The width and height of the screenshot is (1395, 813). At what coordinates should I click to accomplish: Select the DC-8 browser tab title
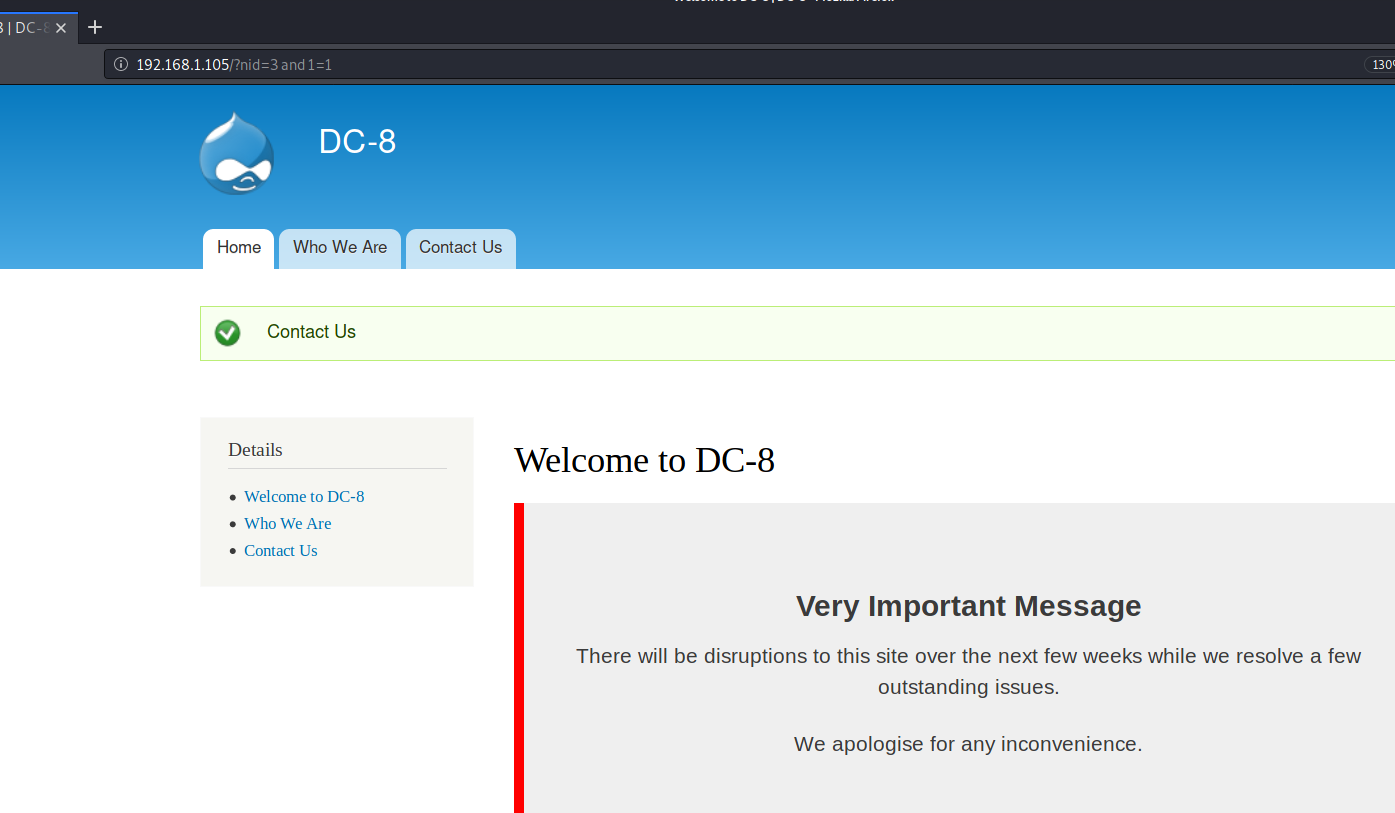(26, 28)
